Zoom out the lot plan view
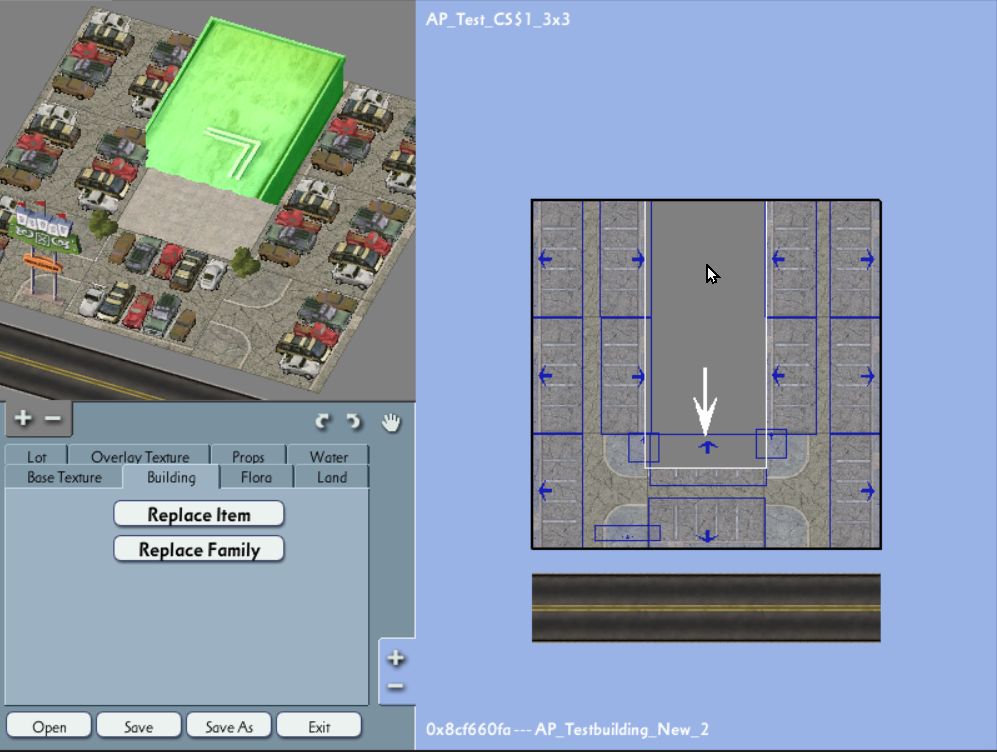 coord(396,686)
